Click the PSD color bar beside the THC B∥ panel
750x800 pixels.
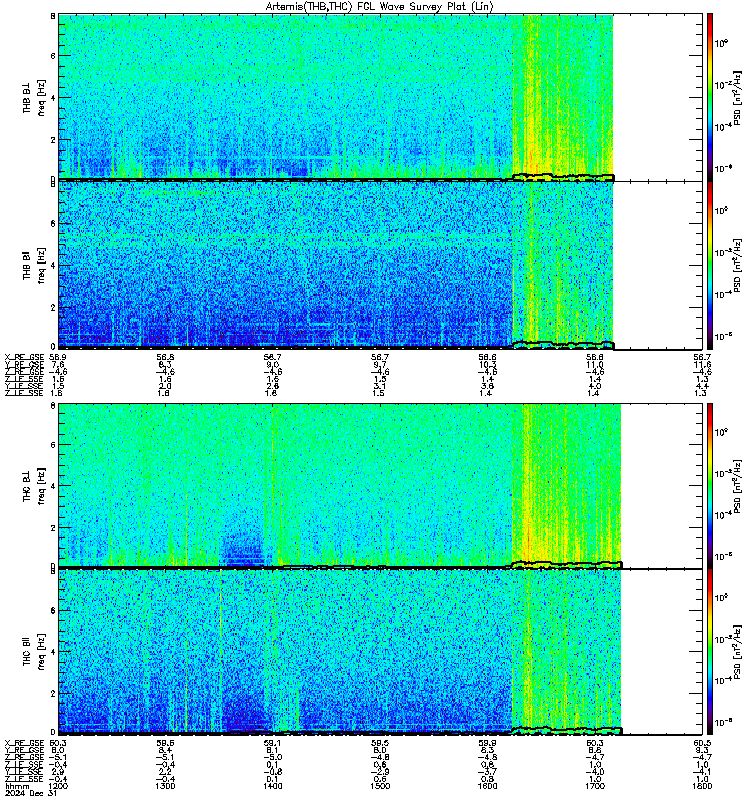pyautogui.click(x=710, y=652)
